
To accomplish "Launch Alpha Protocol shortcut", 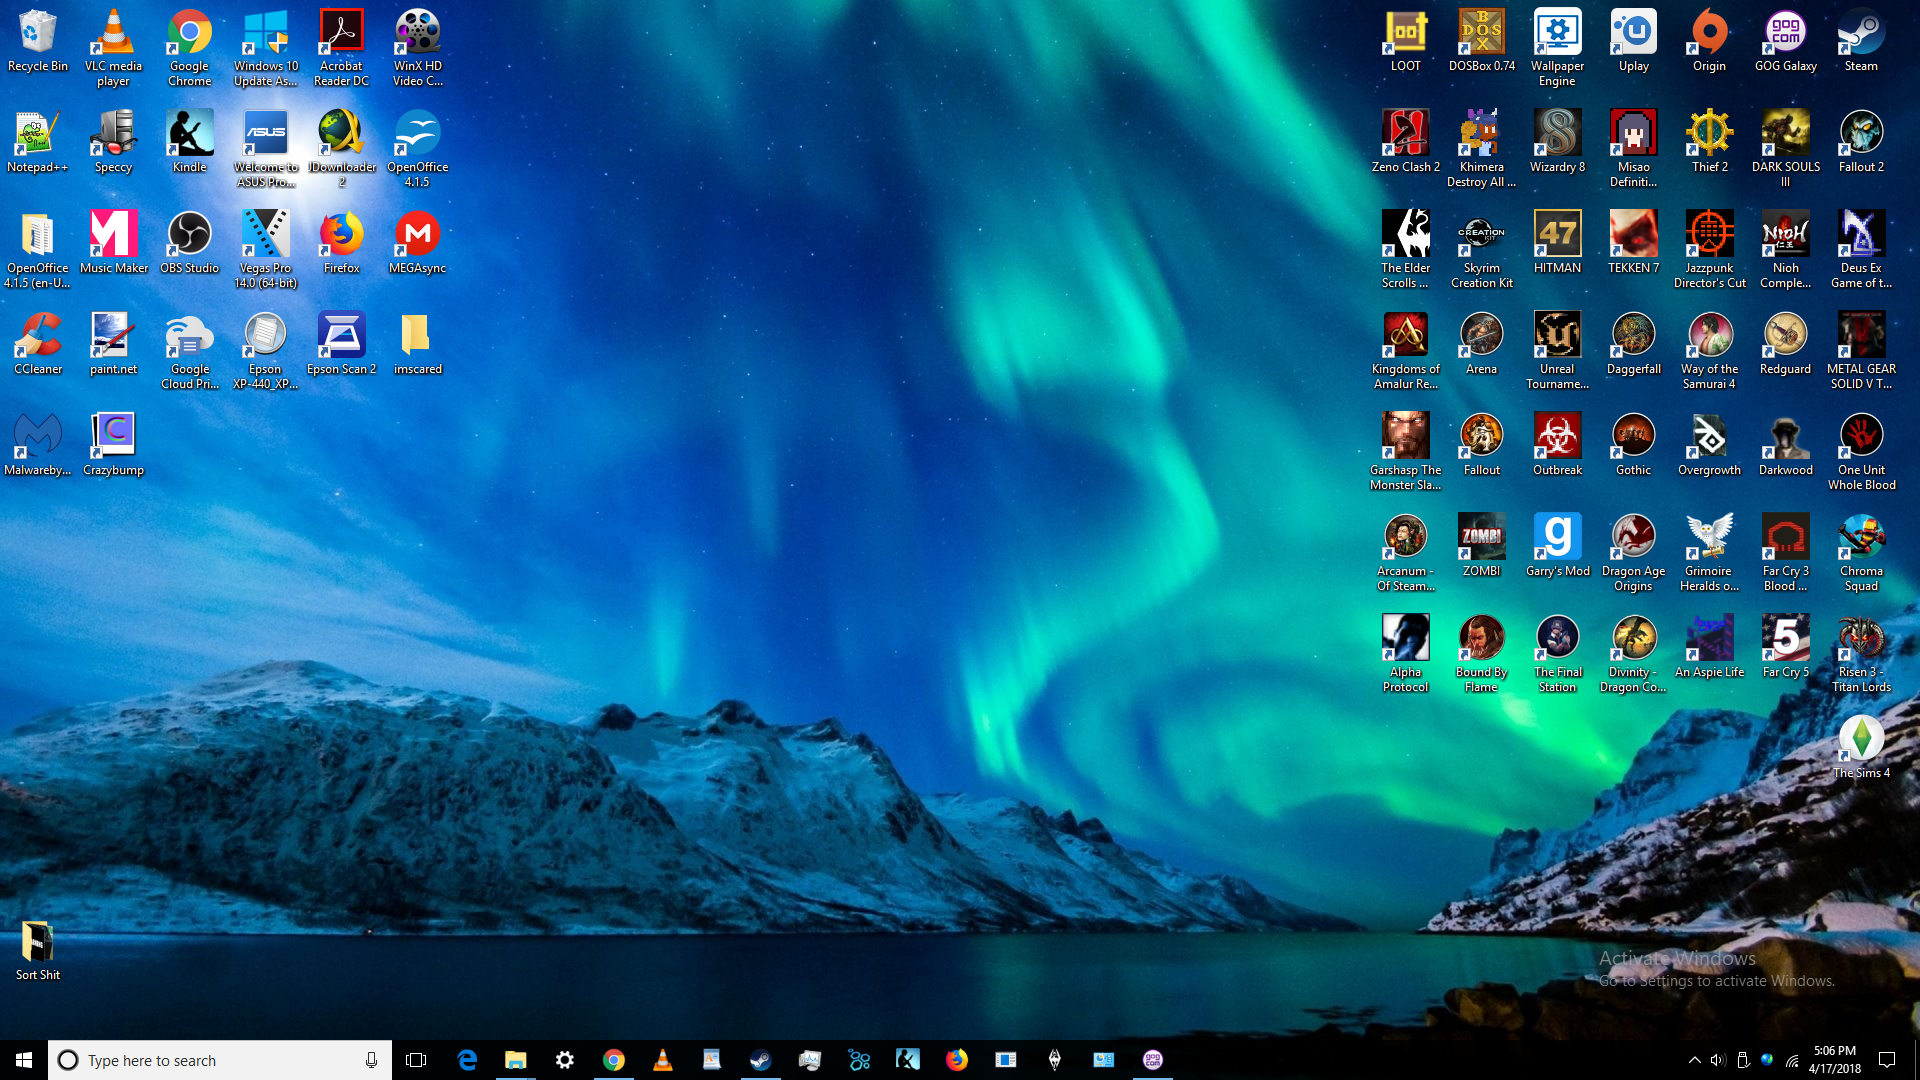I will [1406, 655].
